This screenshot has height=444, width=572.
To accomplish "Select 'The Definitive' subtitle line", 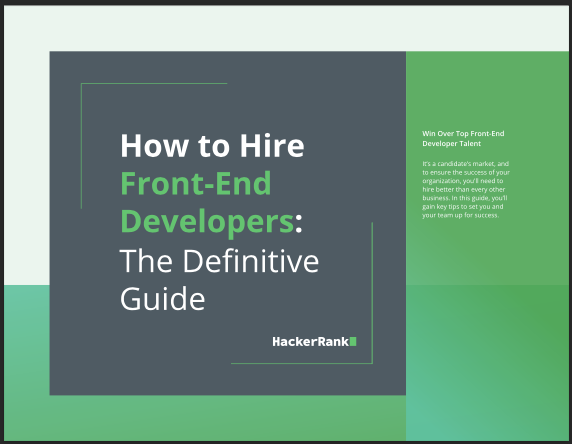I will click(x=219, y=260).
